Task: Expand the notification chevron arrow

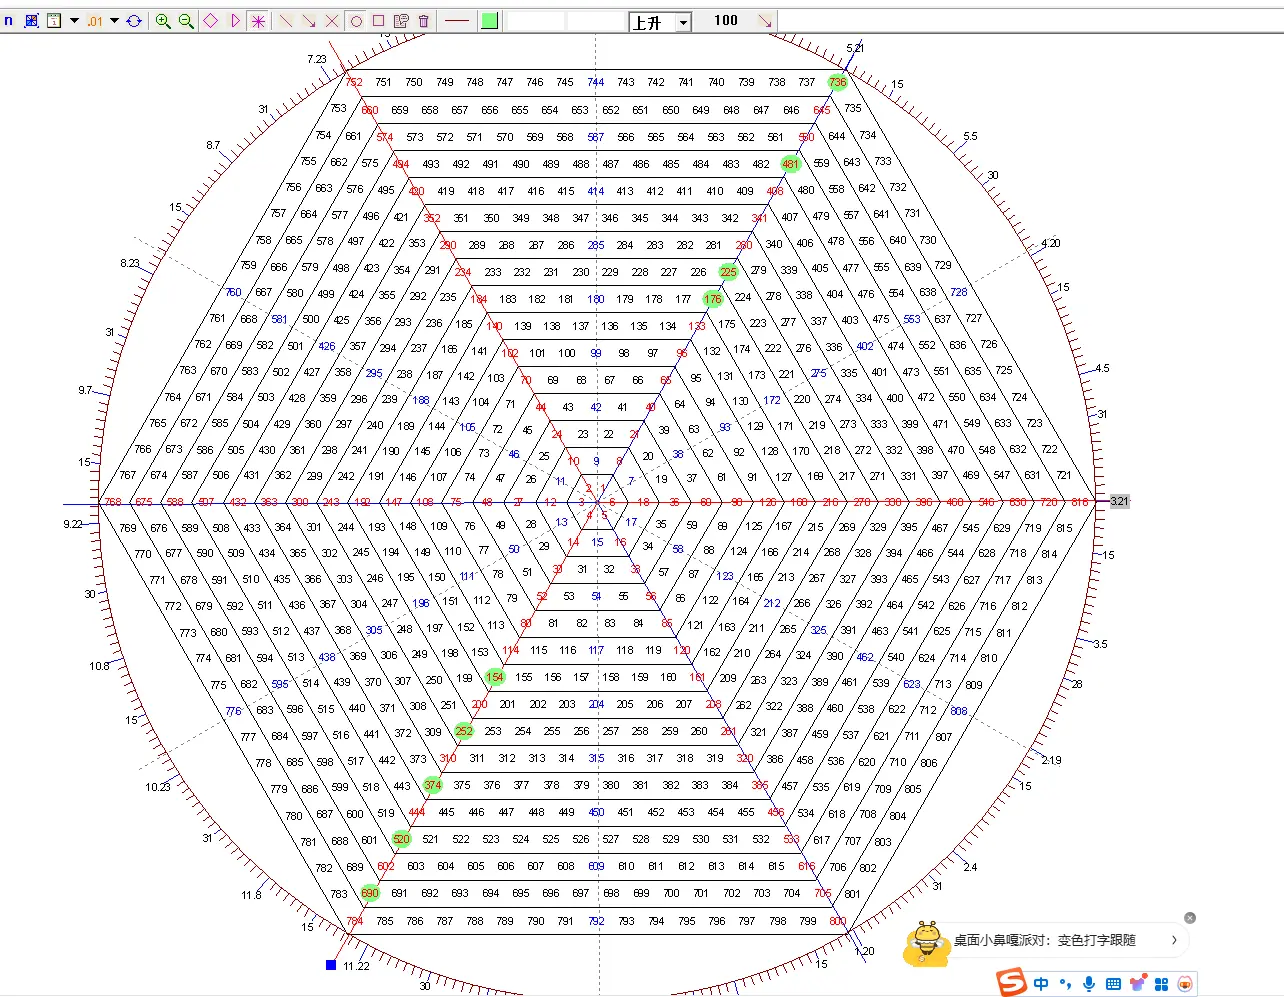Action: pyautogui.click(x=1174, y=940)
